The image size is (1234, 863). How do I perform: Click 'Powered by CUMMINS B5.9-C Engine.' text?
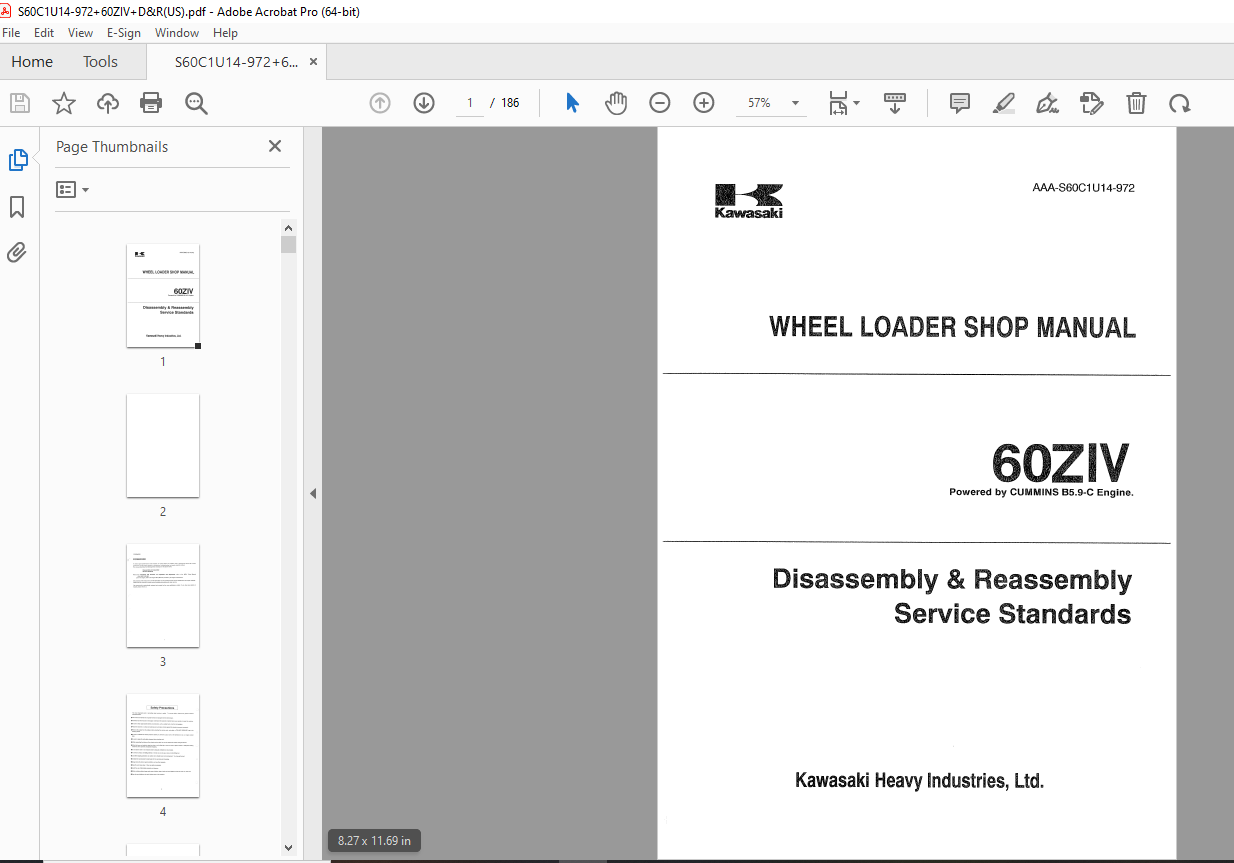(1041, 492)
